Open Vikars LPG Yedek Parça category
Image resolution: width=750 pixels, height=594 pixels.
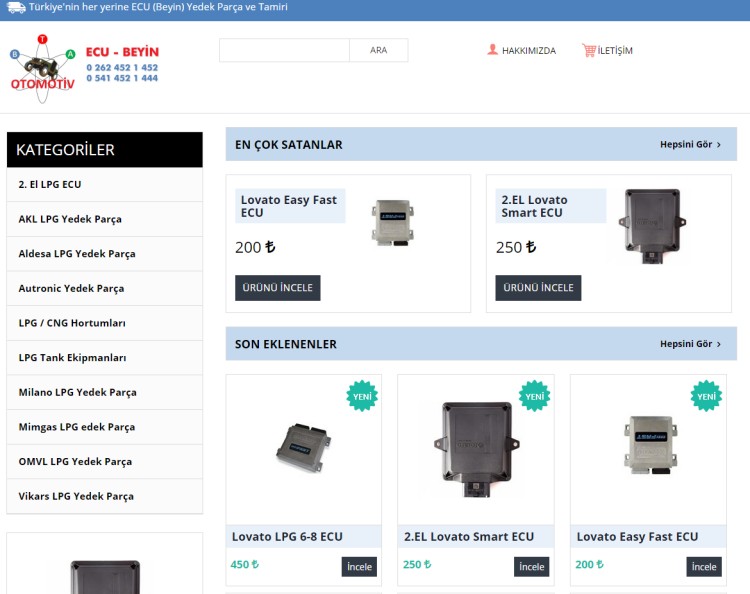(x=105, y=496)
